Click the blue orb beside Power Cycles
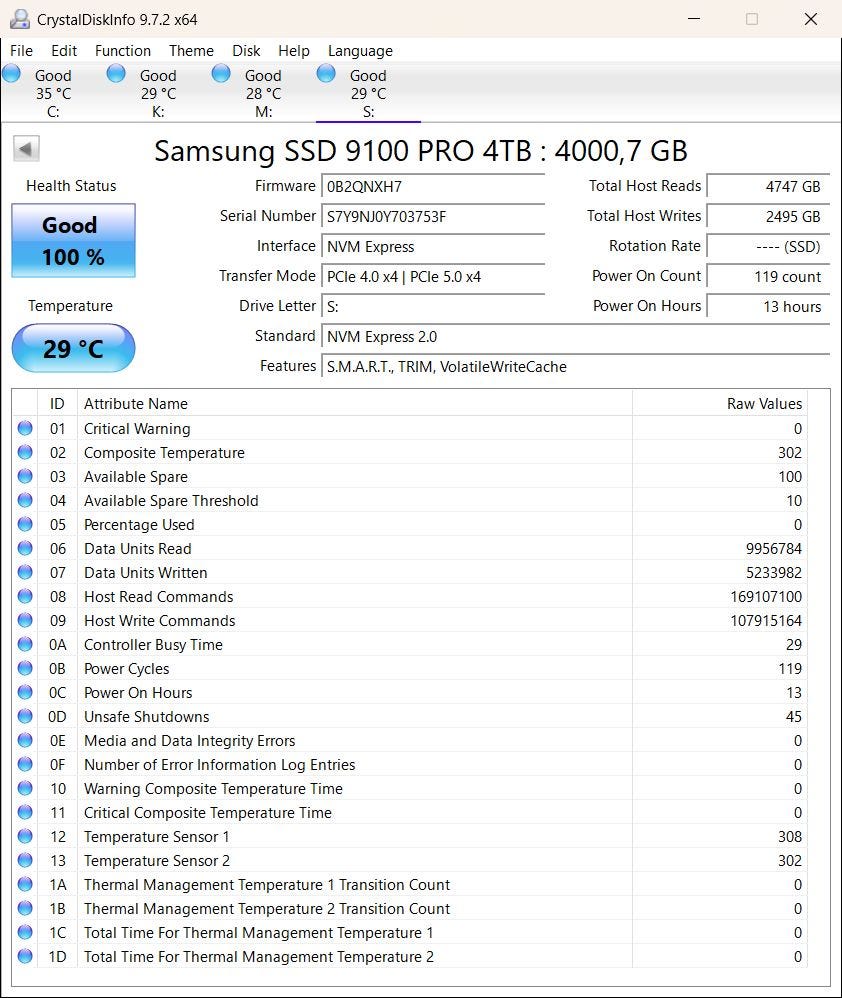 coord(25,668)
